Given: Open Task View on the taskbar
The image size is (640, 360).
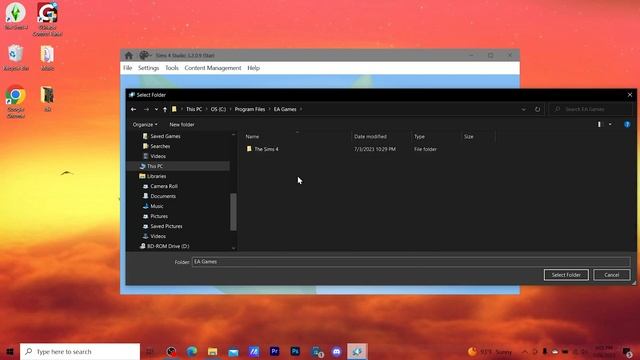Looking at the screenshot, I should (x=150, y=351).
